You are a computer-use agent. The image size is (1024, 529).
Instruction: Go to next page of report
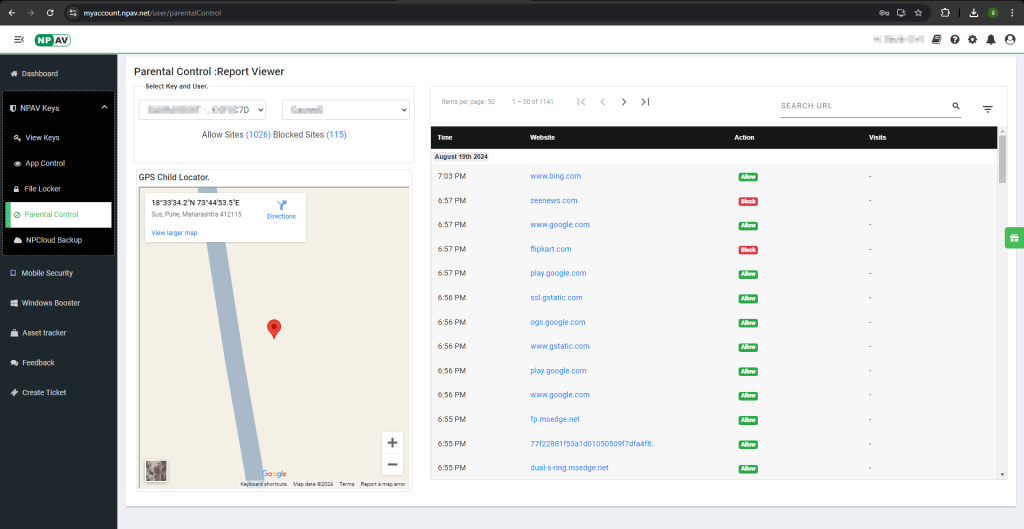click(623, 102)
